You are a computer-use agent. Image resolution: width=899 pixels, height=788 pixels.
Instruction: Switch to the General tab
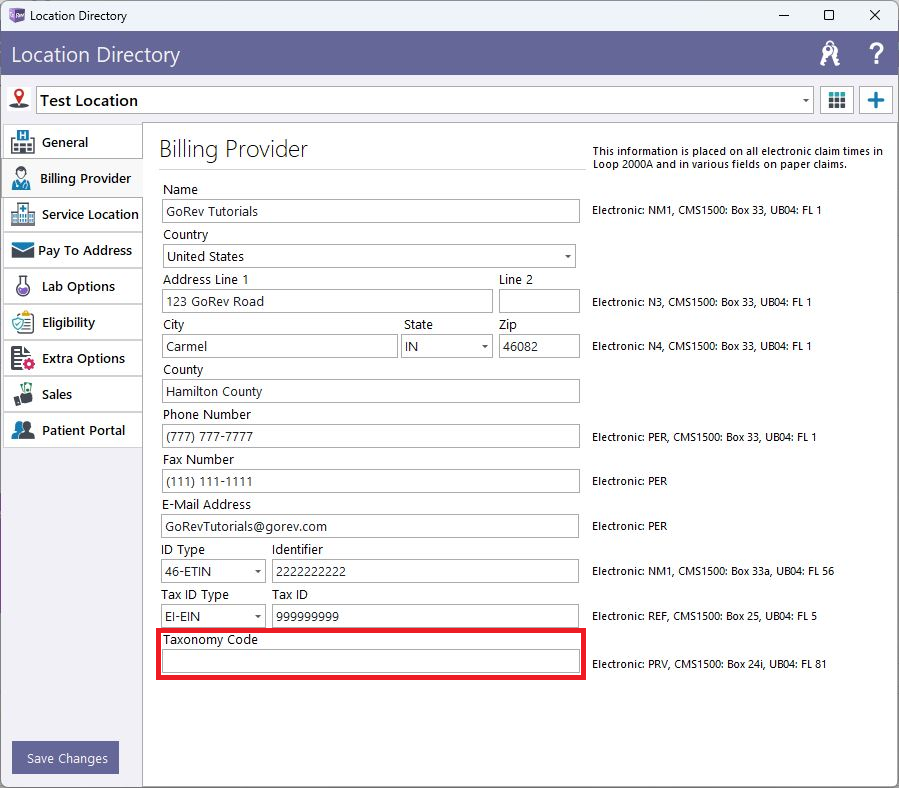(x=73, y=142)
